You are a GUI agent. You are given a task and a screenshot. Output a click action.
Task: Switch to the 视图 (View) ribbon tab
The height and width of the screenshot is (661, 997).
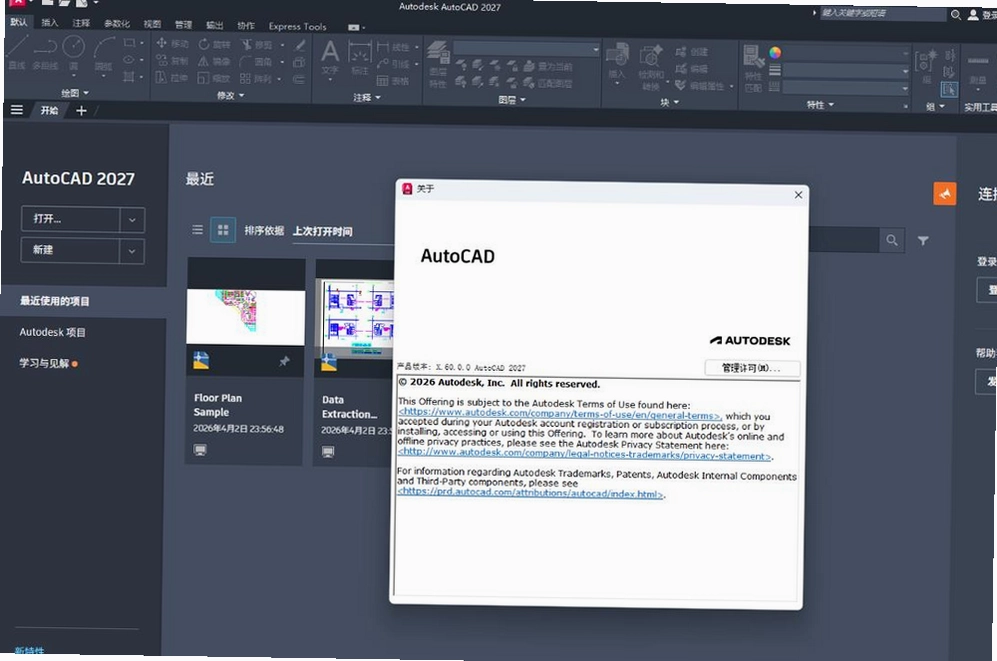pos(152,24)
